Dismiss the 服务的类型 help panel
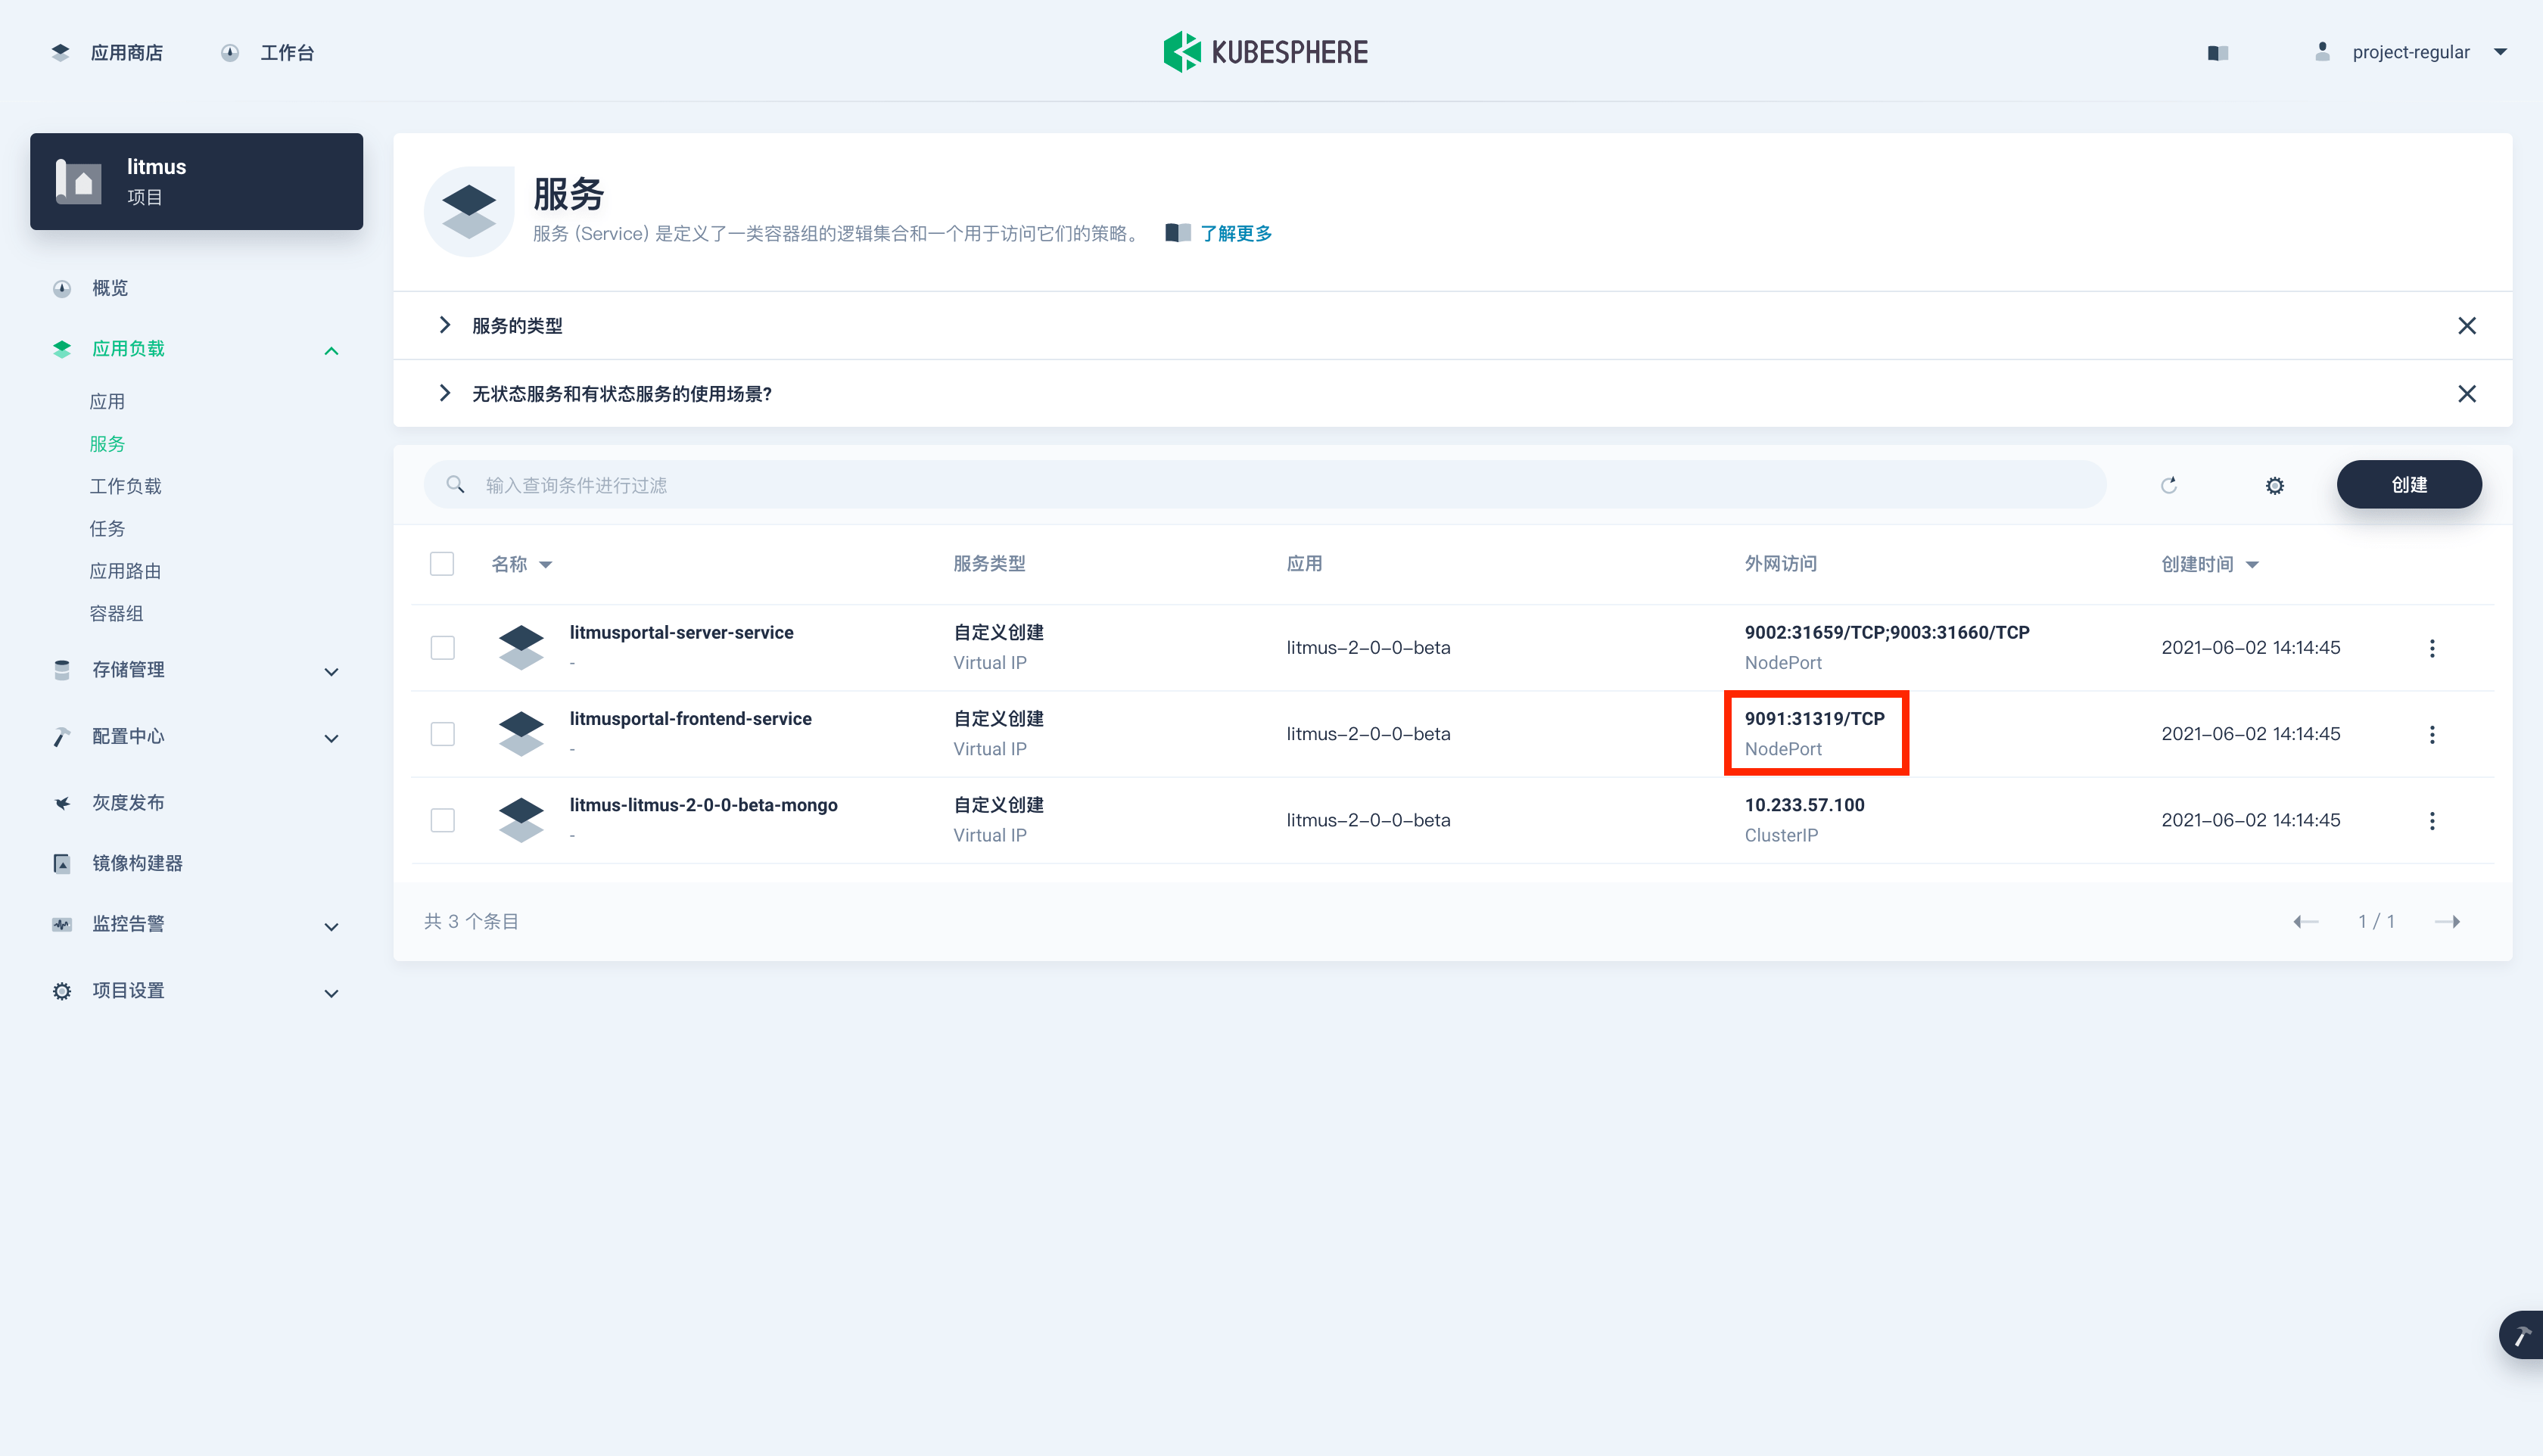 click(x=2466, y=326)
